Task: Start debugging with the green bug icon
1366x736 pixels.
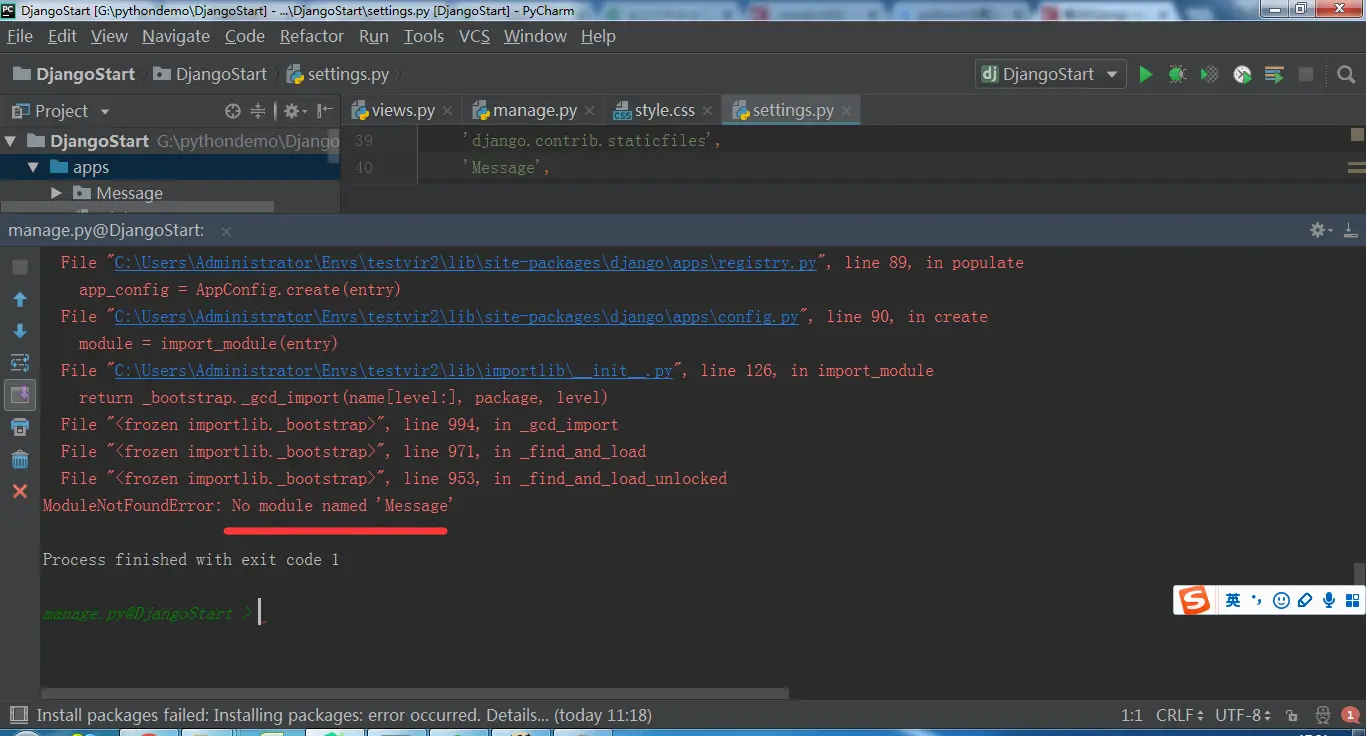Action: 1178,74
